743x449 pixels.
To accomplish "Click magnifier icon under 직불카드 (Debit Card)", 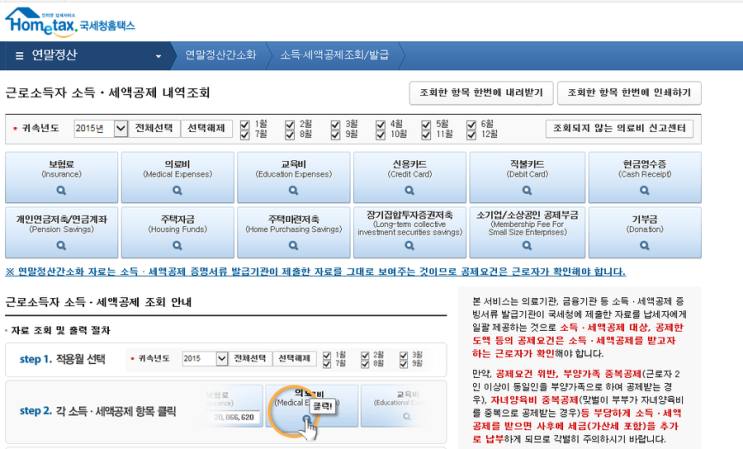I will point(527,190).
